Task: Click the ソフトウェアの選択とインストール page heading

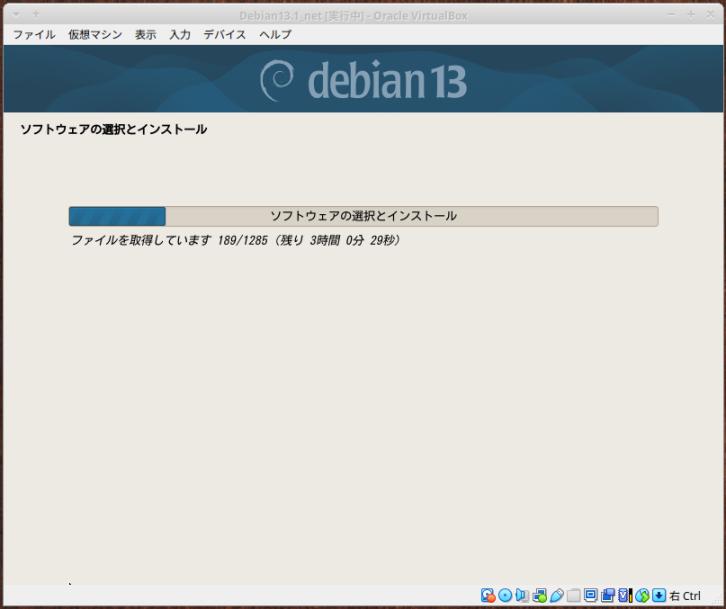Action: pyautogui.click(x=113, y=129)
